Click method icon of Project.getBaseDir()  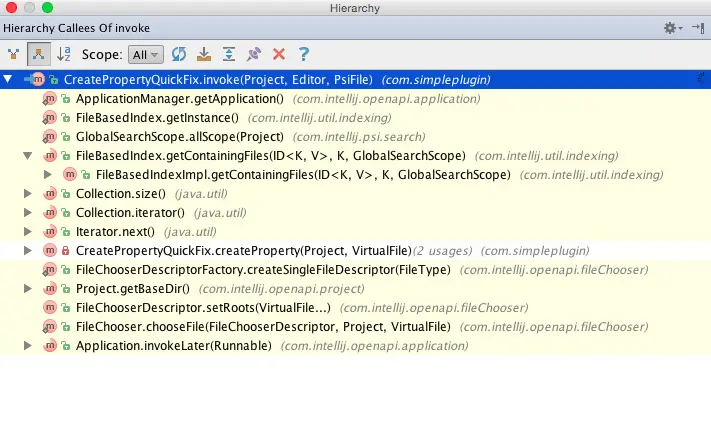(x=49, y=288)
